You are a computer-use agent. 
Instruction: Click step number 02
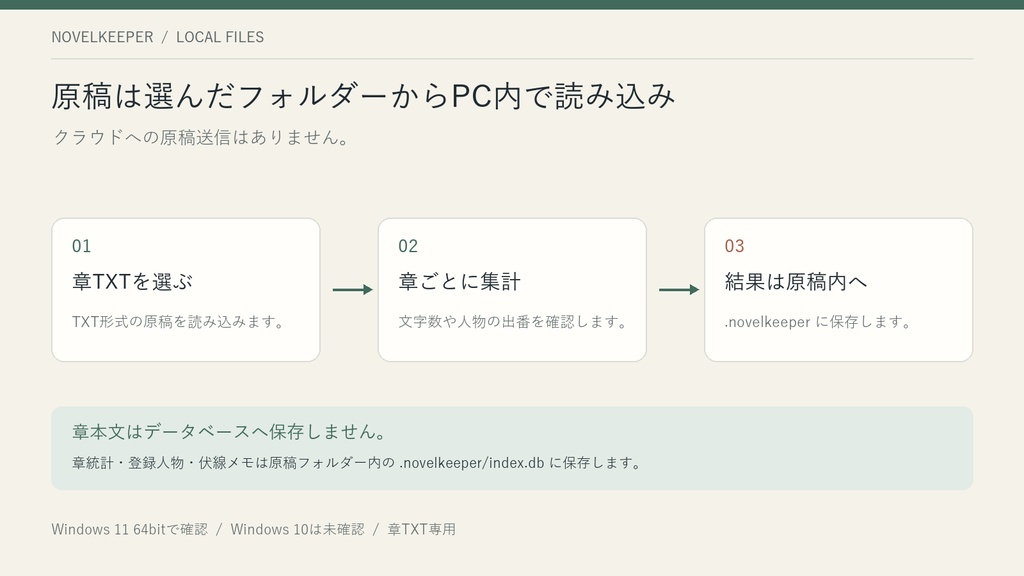(408, 246)
